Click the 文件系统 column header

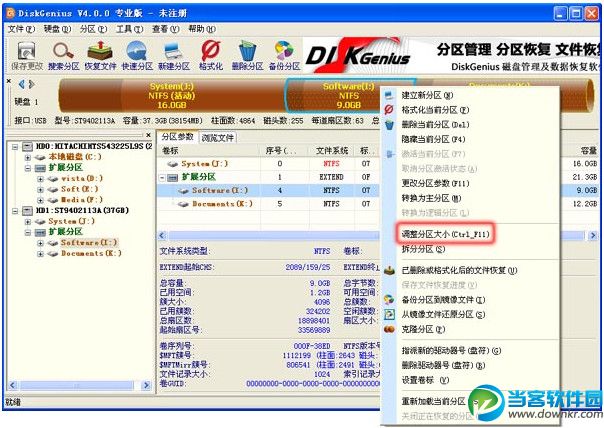[x=332, y=151]
